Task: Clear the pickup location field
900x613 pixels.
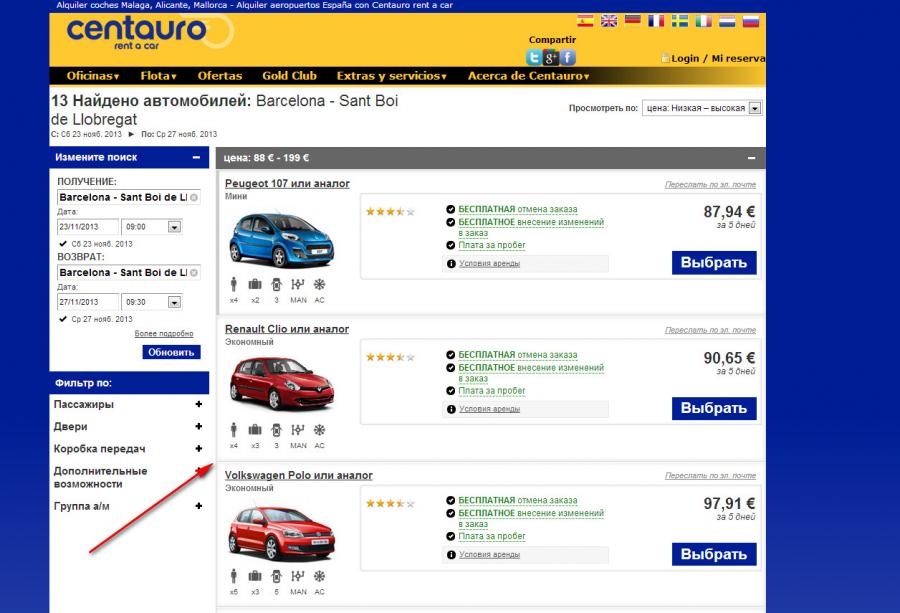Action: pos(194,197)
